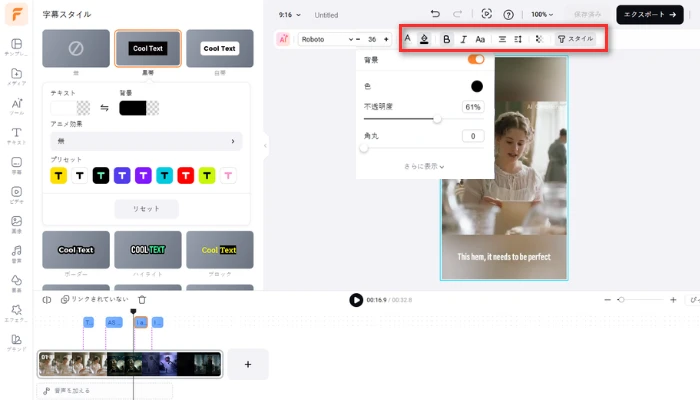Click the undo arrow icon
The image size is (700, 400).
click(x=434, y=14)
